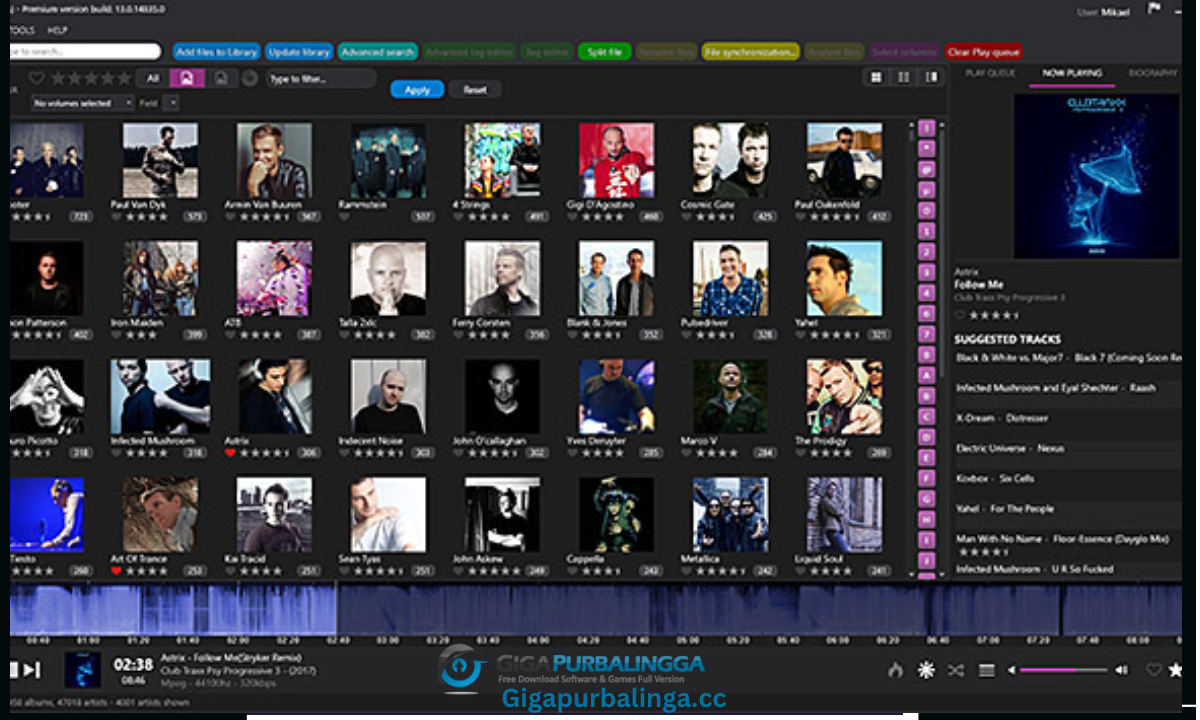Click Add files to Library
1200x720 pixels.
point(217,52)
